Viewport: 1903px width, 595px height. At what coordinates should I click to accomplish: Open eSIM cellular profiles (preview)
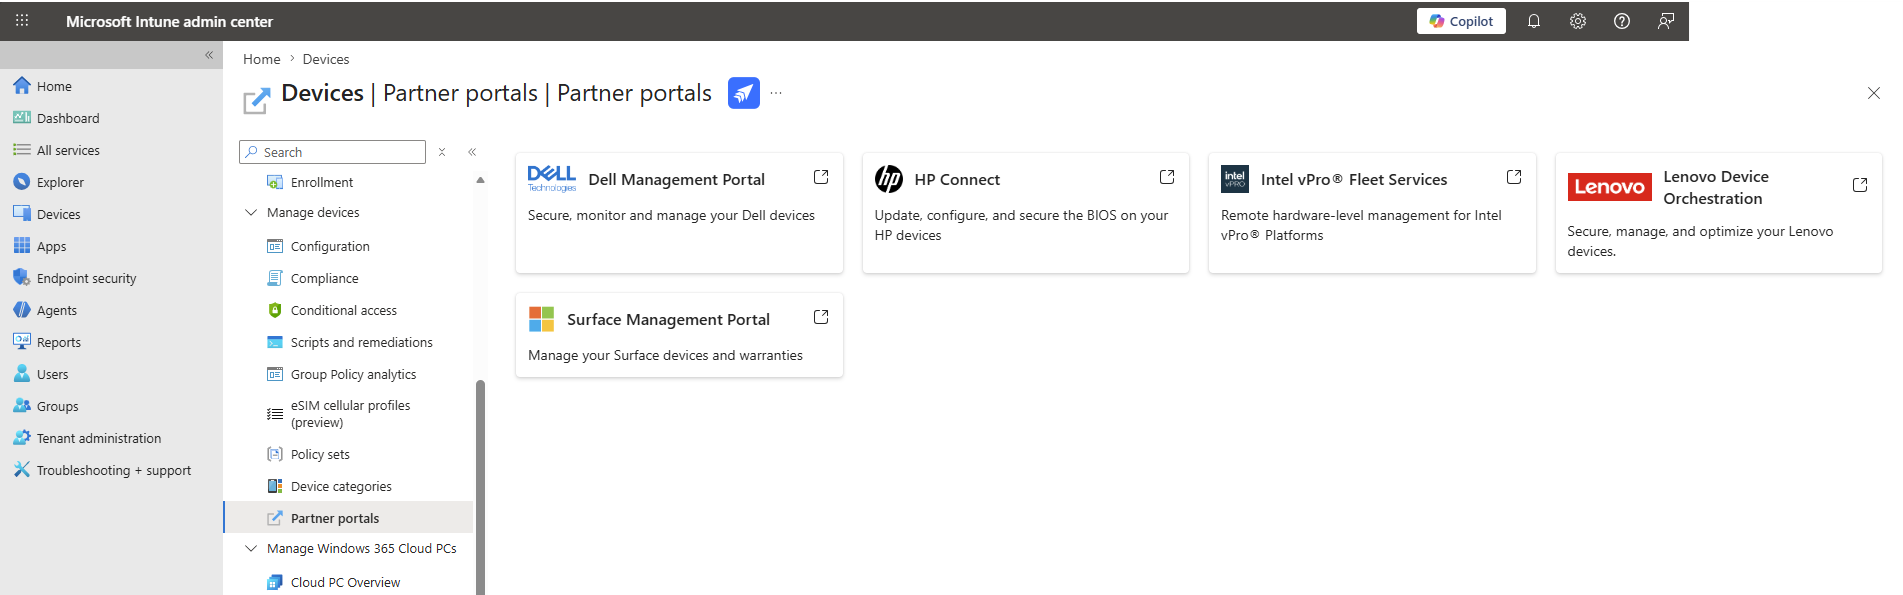coord(348,414)
